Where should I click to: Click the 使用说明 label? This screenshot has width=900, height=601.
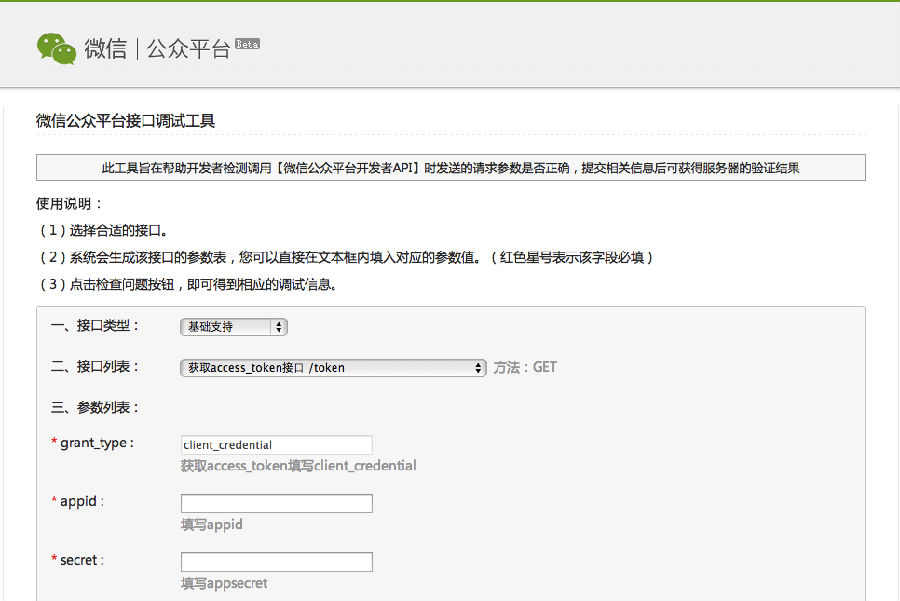[69, 204]
